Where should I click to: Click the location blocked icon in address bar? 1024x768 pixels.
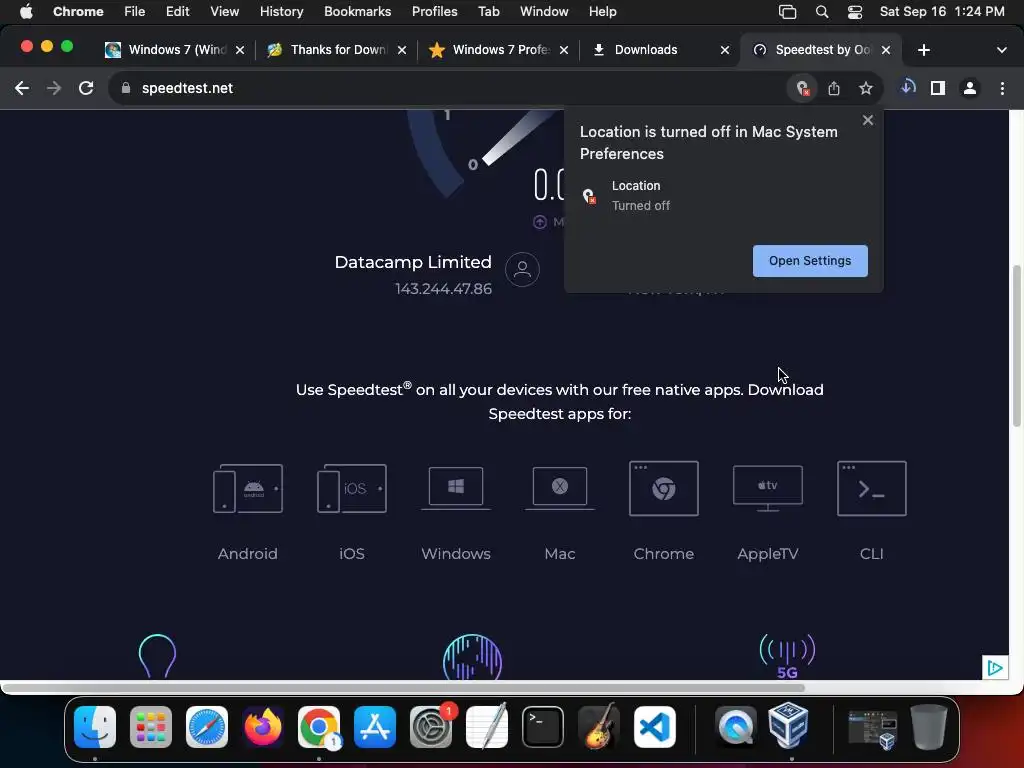click(803, 88)
